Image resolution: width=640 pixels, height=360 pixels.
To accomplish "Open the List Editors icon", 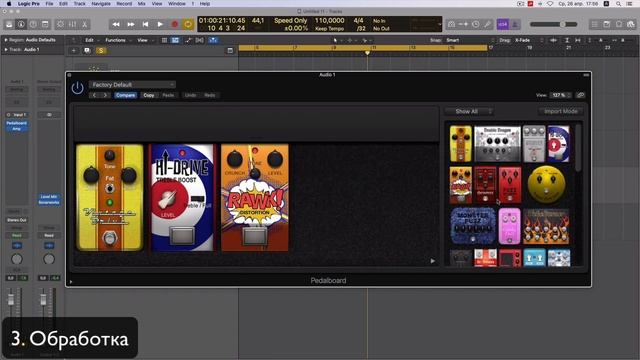I will 595,24.
